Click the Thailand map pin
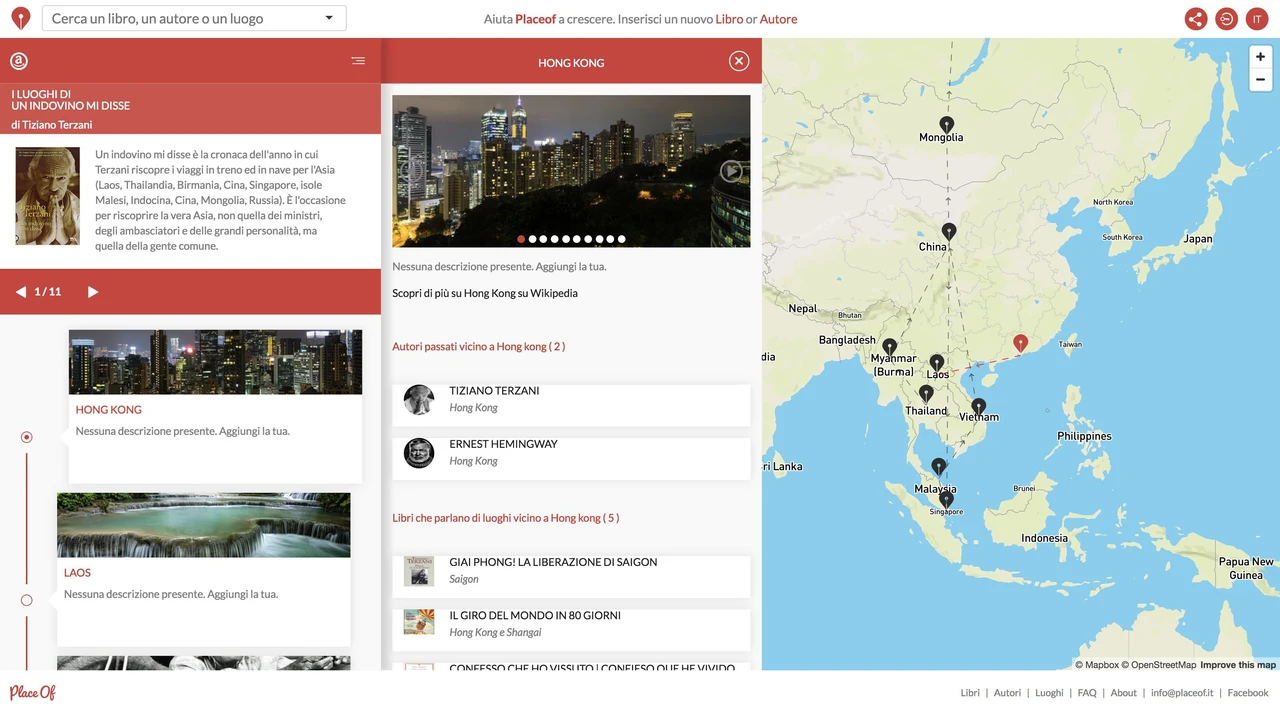The width and height of the screenshot is (1280, 722). (x=926, y=394)
